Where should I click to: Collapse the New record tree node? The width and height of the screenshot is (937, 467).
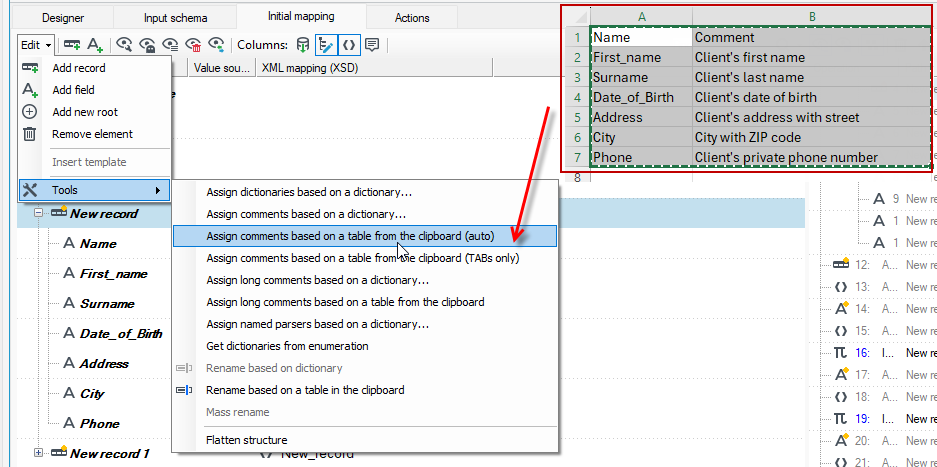(x=39, y=213)
